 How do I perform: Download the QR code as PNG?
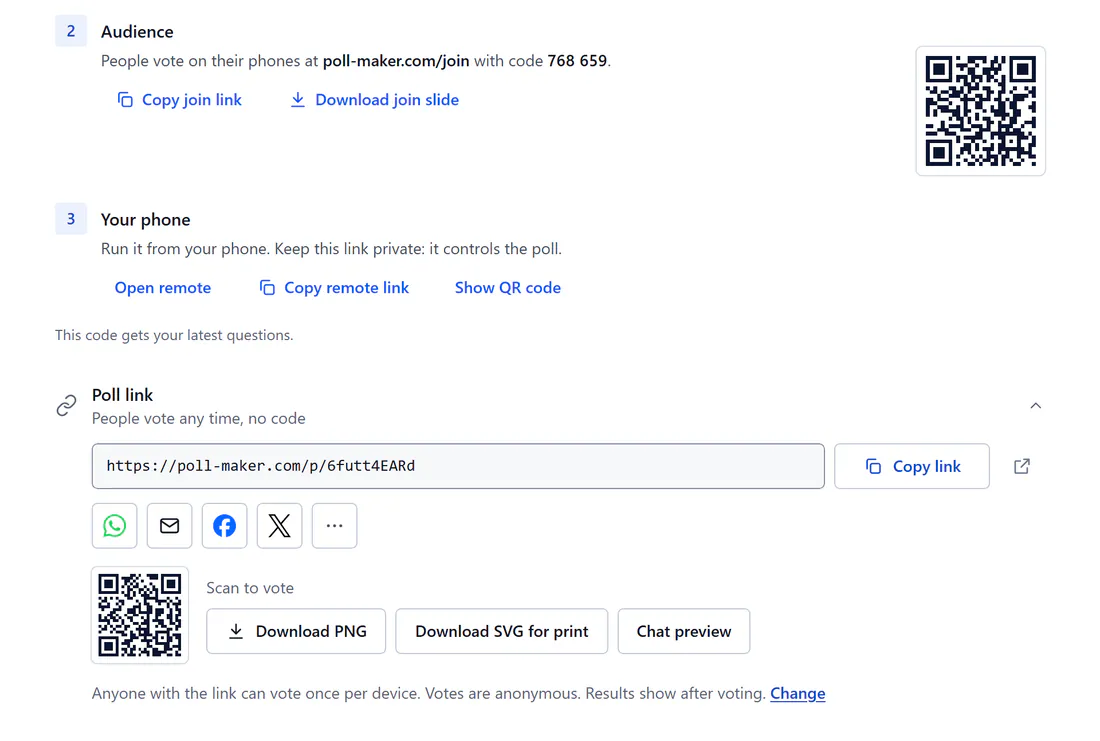[x=296, y=631]
